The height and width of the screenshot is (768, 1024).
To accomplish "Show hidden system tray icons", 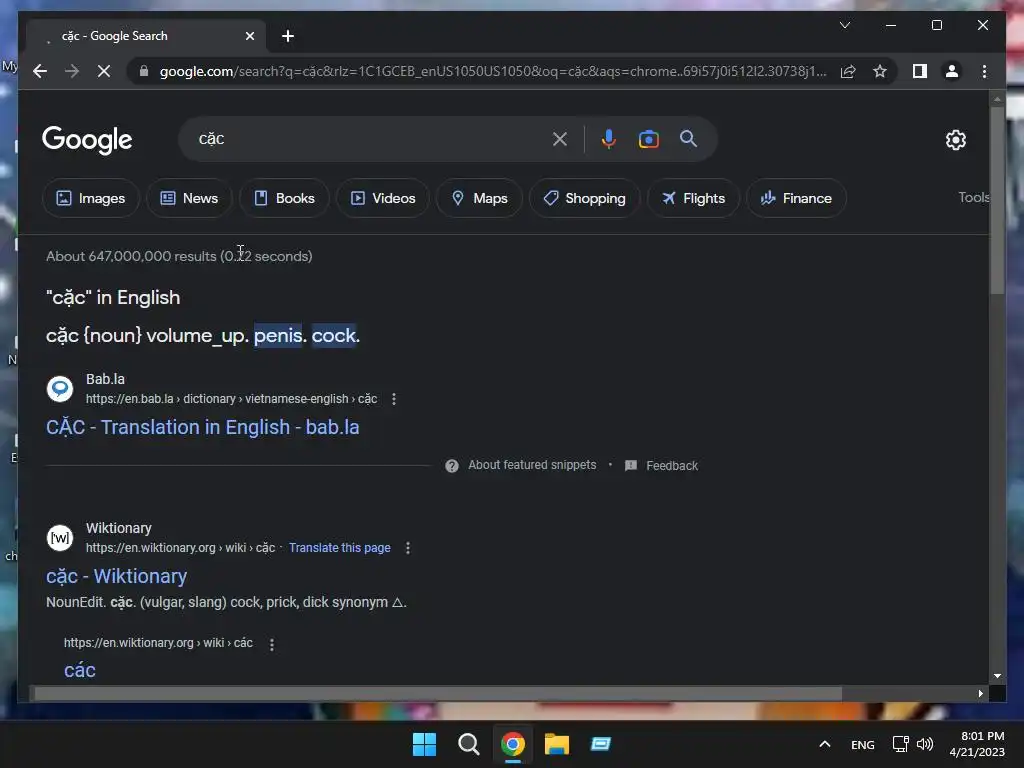I will pyautogui.click(x=825, y=744).
